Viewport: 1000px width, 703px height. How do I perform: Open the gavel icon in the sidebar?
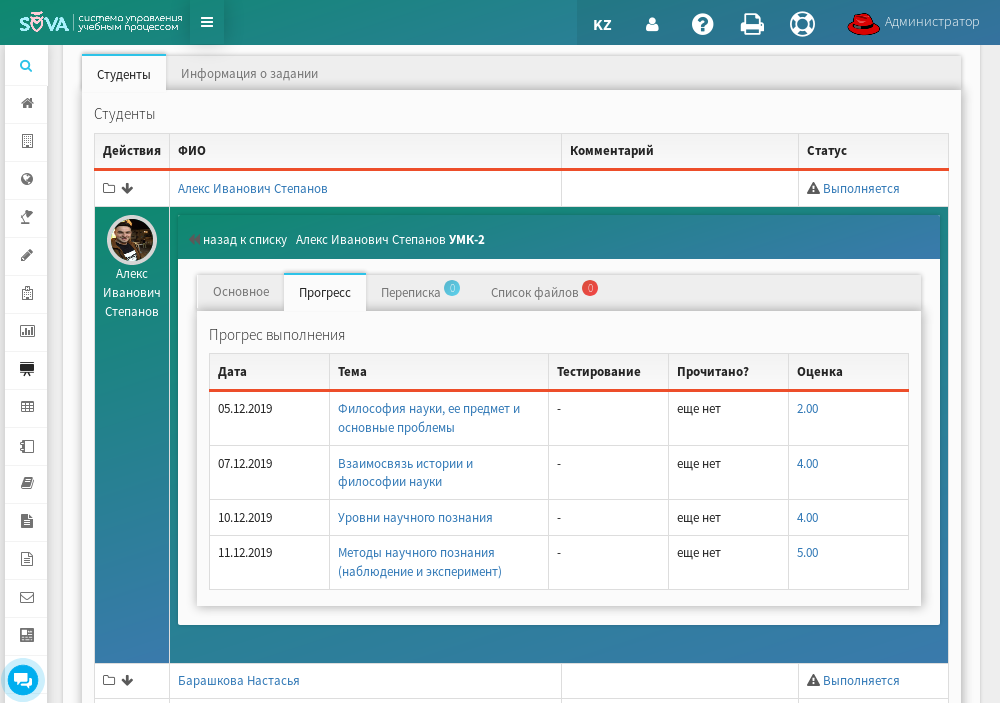[27, 218]
